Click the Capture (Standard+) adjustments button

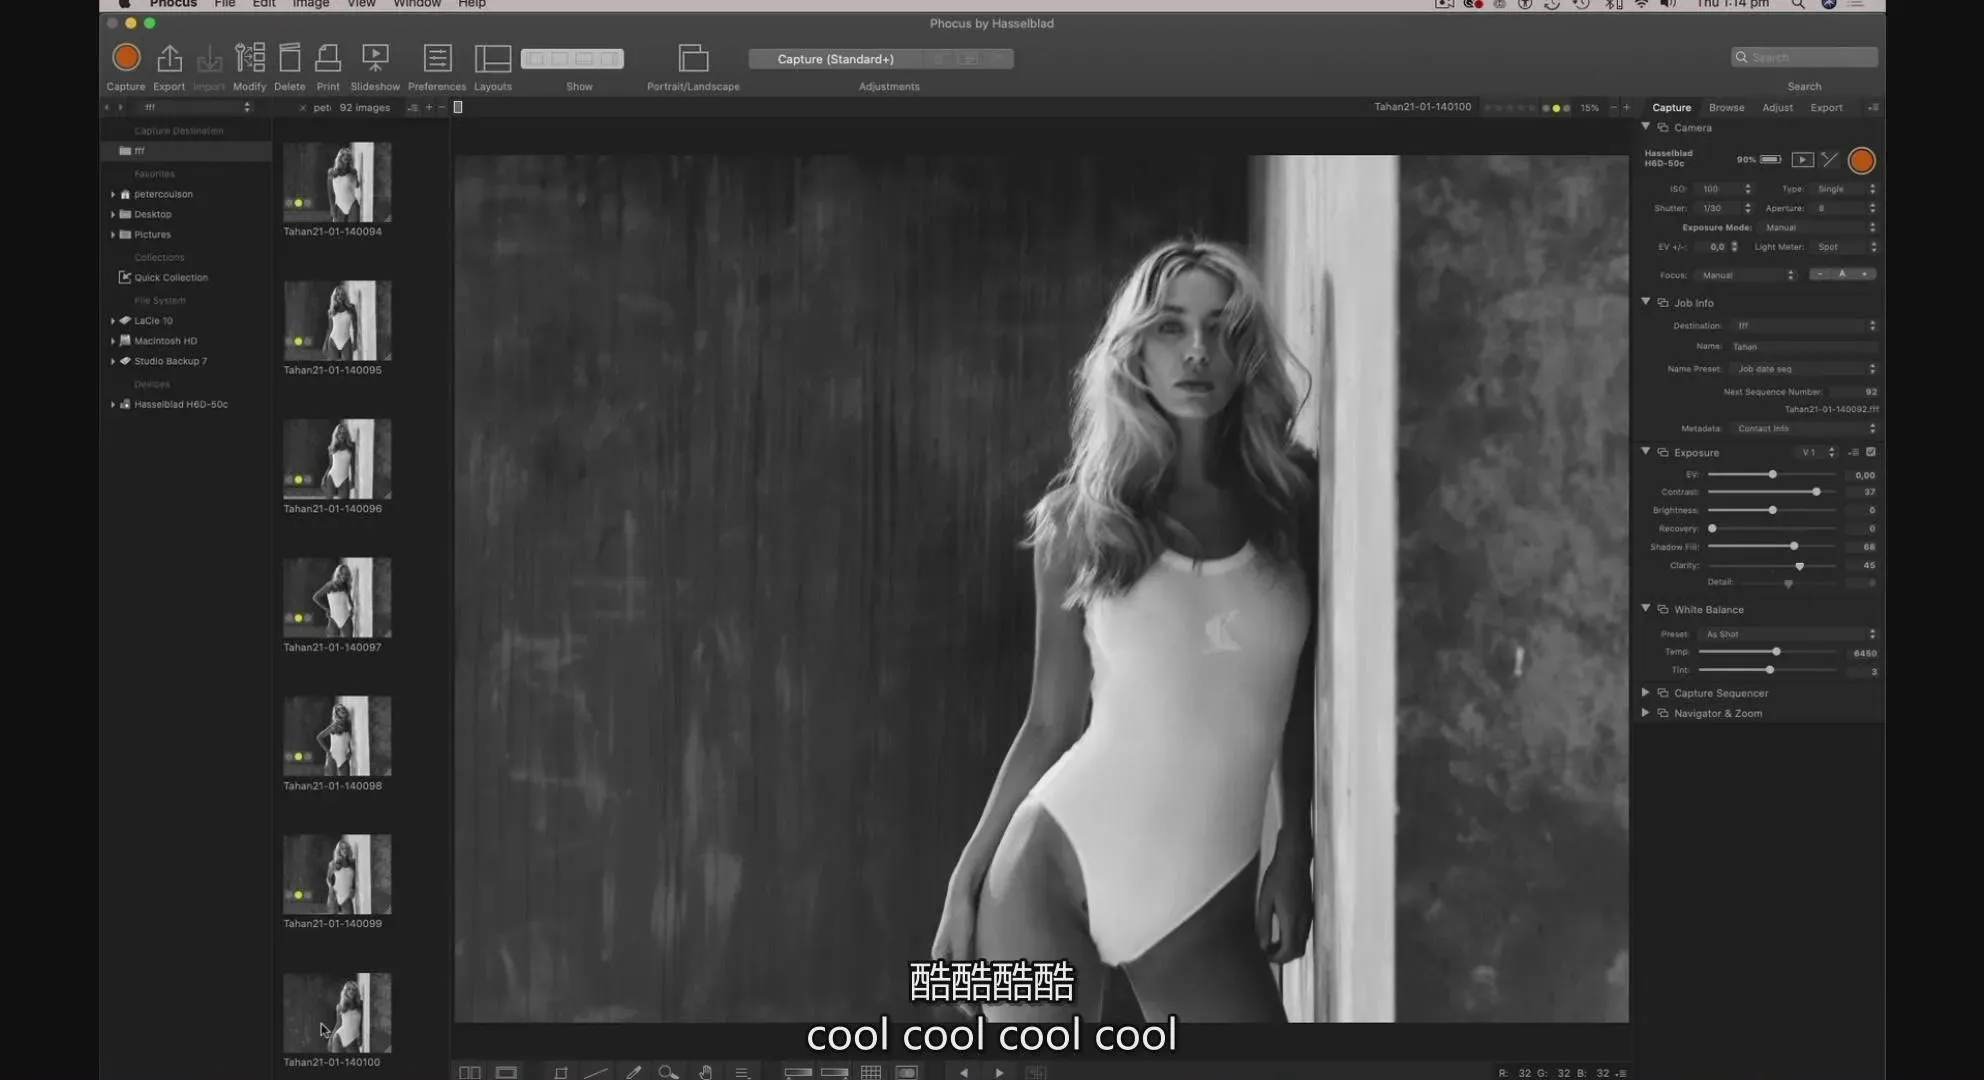pos(835,59)
